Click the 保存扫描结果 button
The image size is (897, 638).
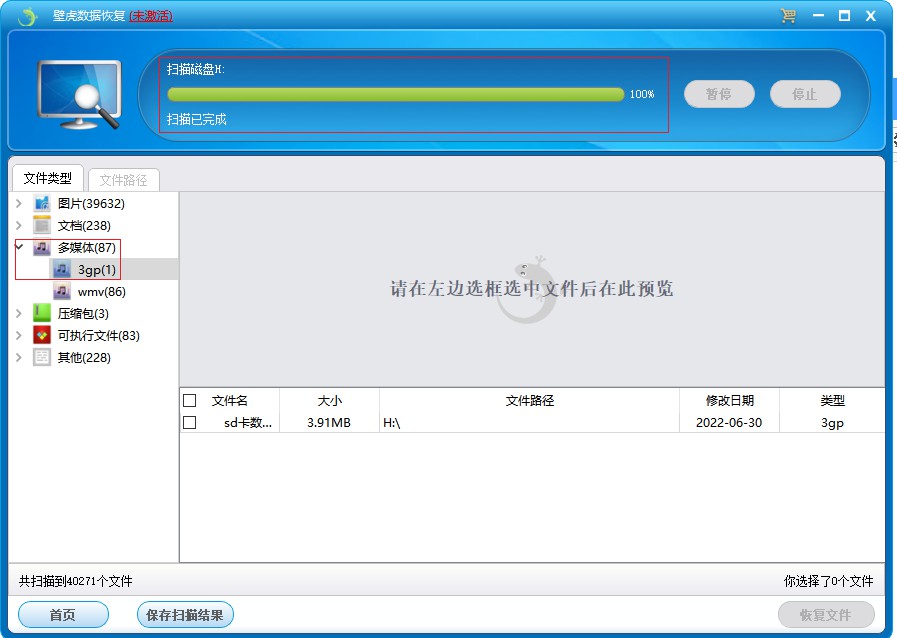point(185,615)
